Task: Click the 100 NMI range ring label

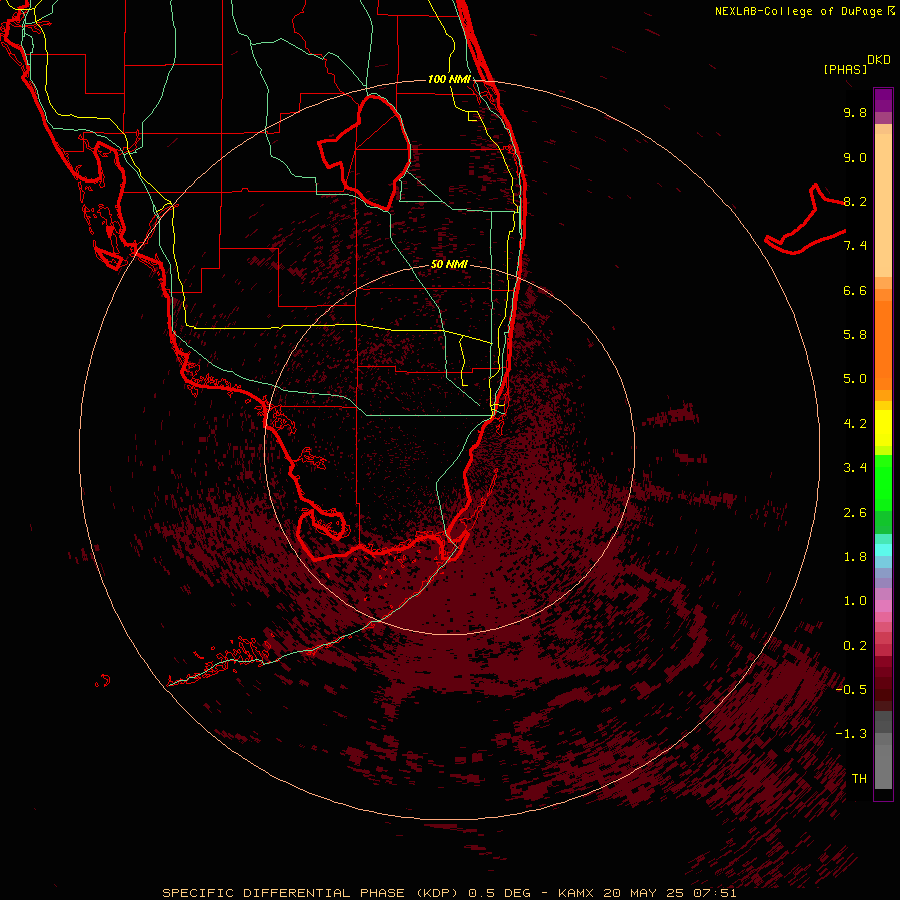Action: (x=449, y=79)
